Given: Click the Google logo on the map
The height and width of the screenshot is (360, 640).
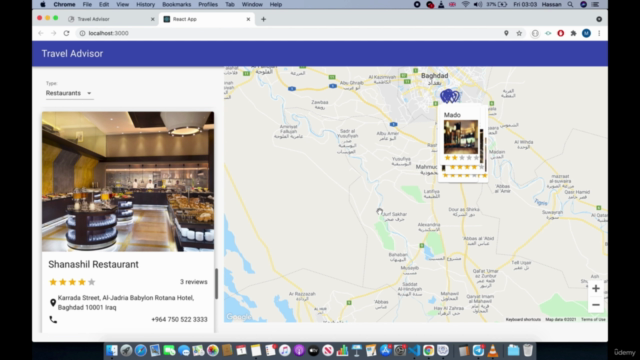Looking at the screenshot, I should pos(239,317).
